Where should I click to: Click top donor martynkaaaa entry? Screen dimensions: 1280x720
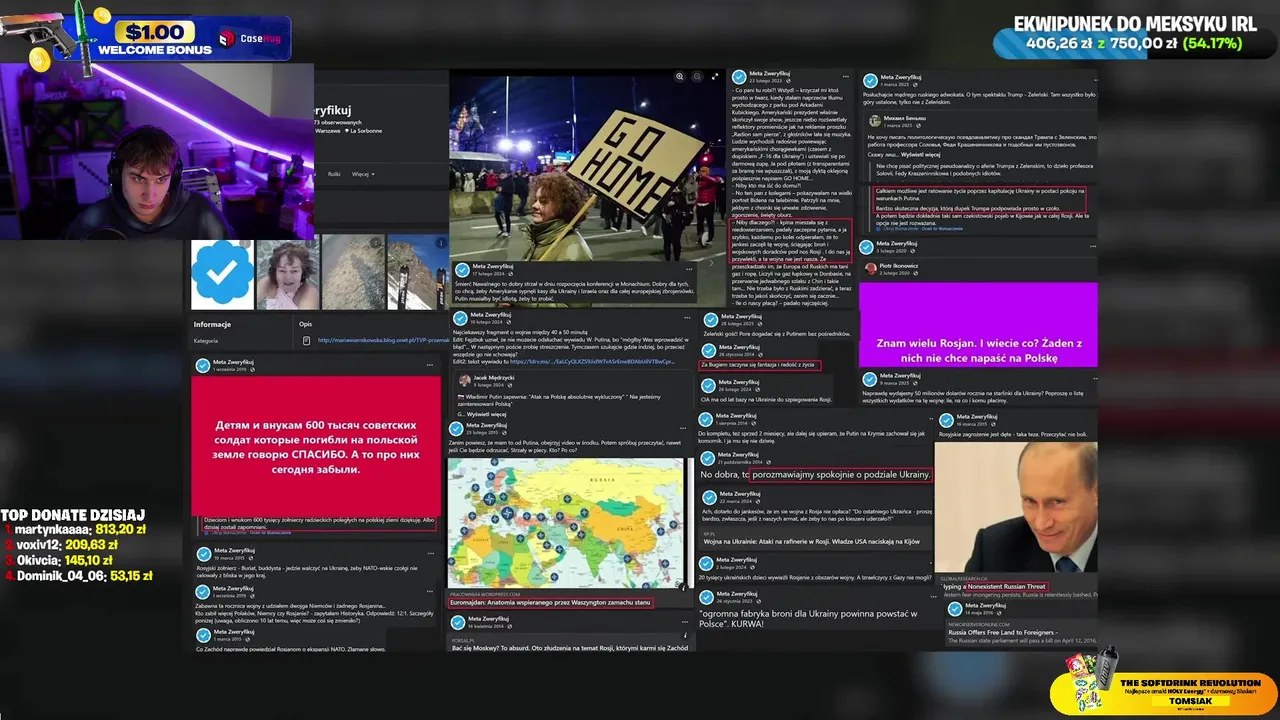(x=76, y=530)
